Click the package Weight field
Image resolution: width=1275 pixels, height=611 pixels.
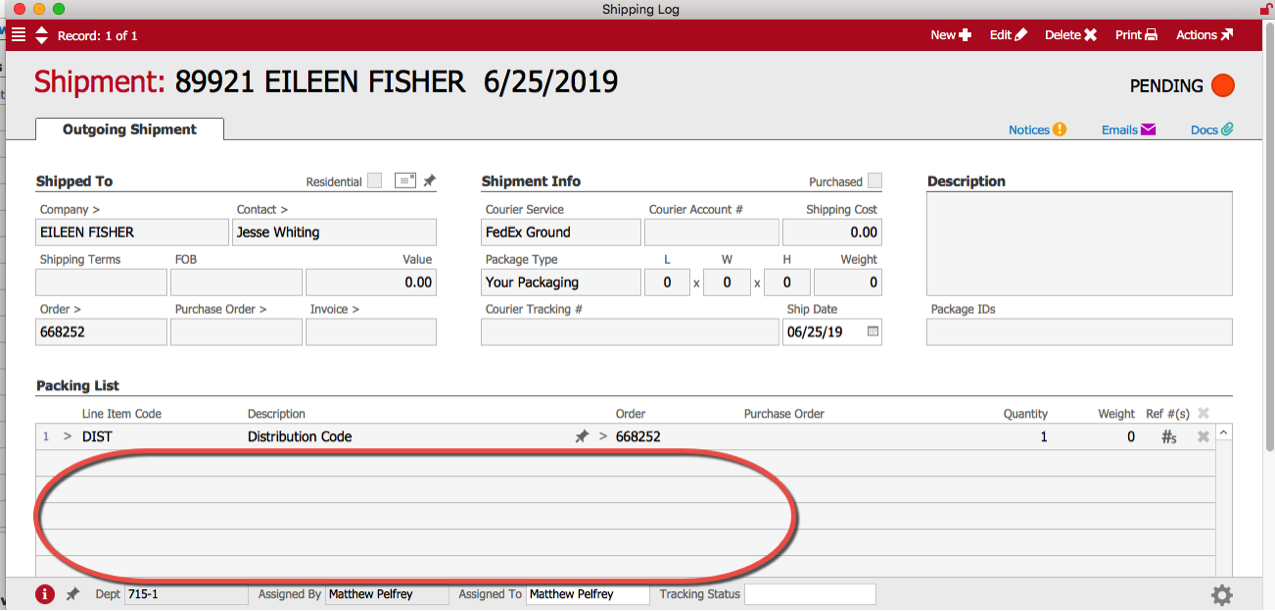[848, 282]
